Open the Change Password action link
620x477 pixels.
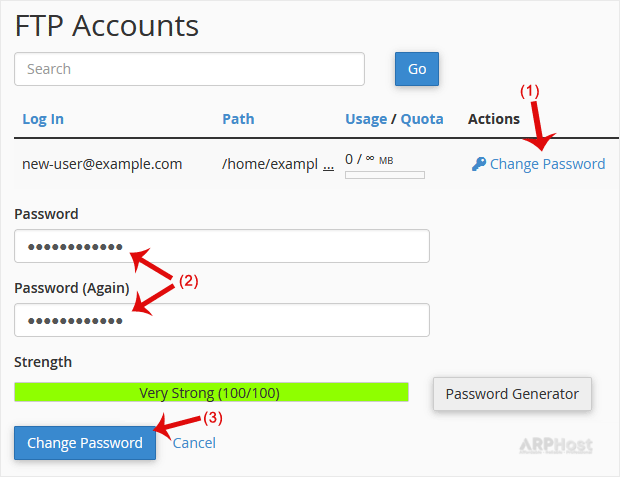(x=547, y=164)
